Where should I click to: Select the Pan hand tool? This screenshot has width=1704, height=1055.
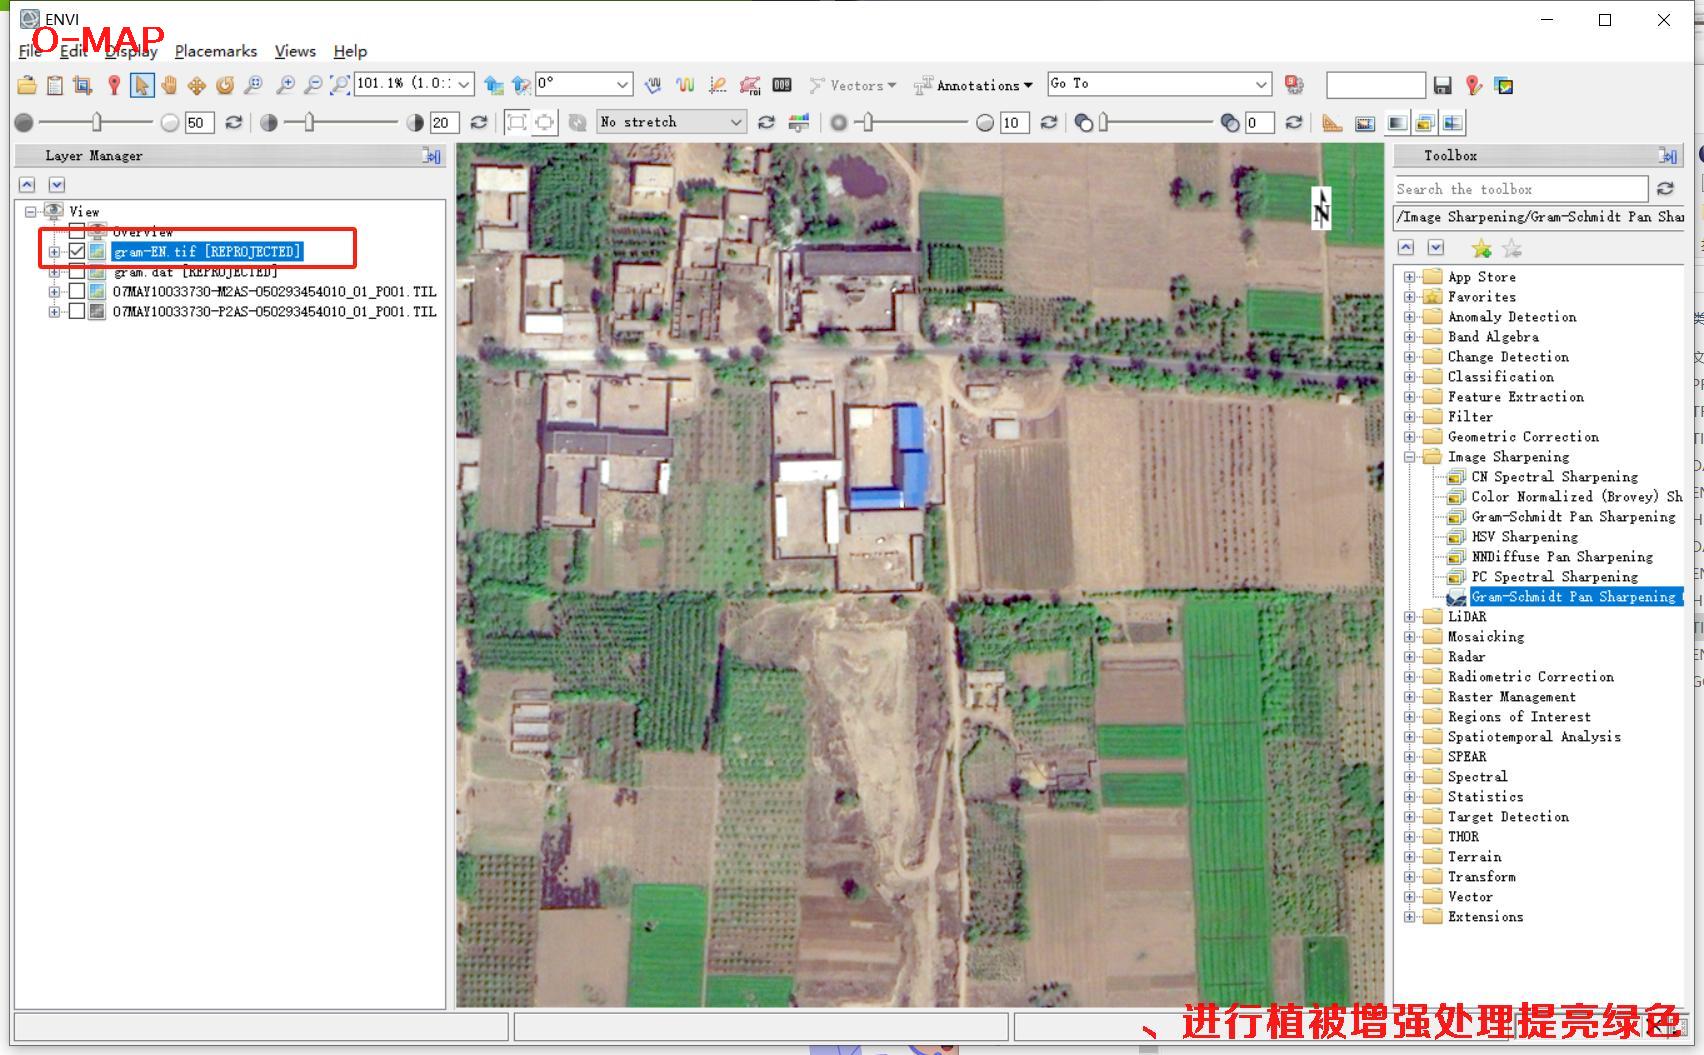point(169,85)
